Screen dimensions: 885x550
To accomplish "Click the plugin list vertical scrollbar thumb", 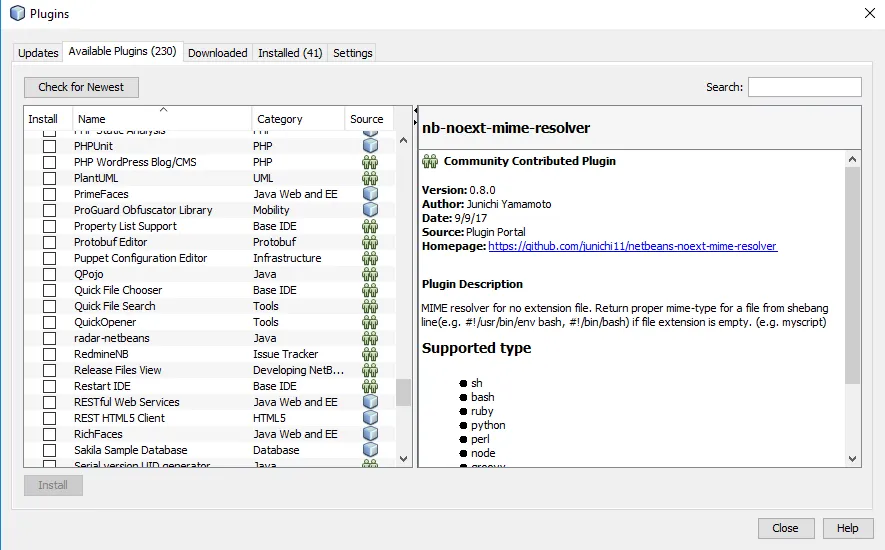I will coord(403,392).
